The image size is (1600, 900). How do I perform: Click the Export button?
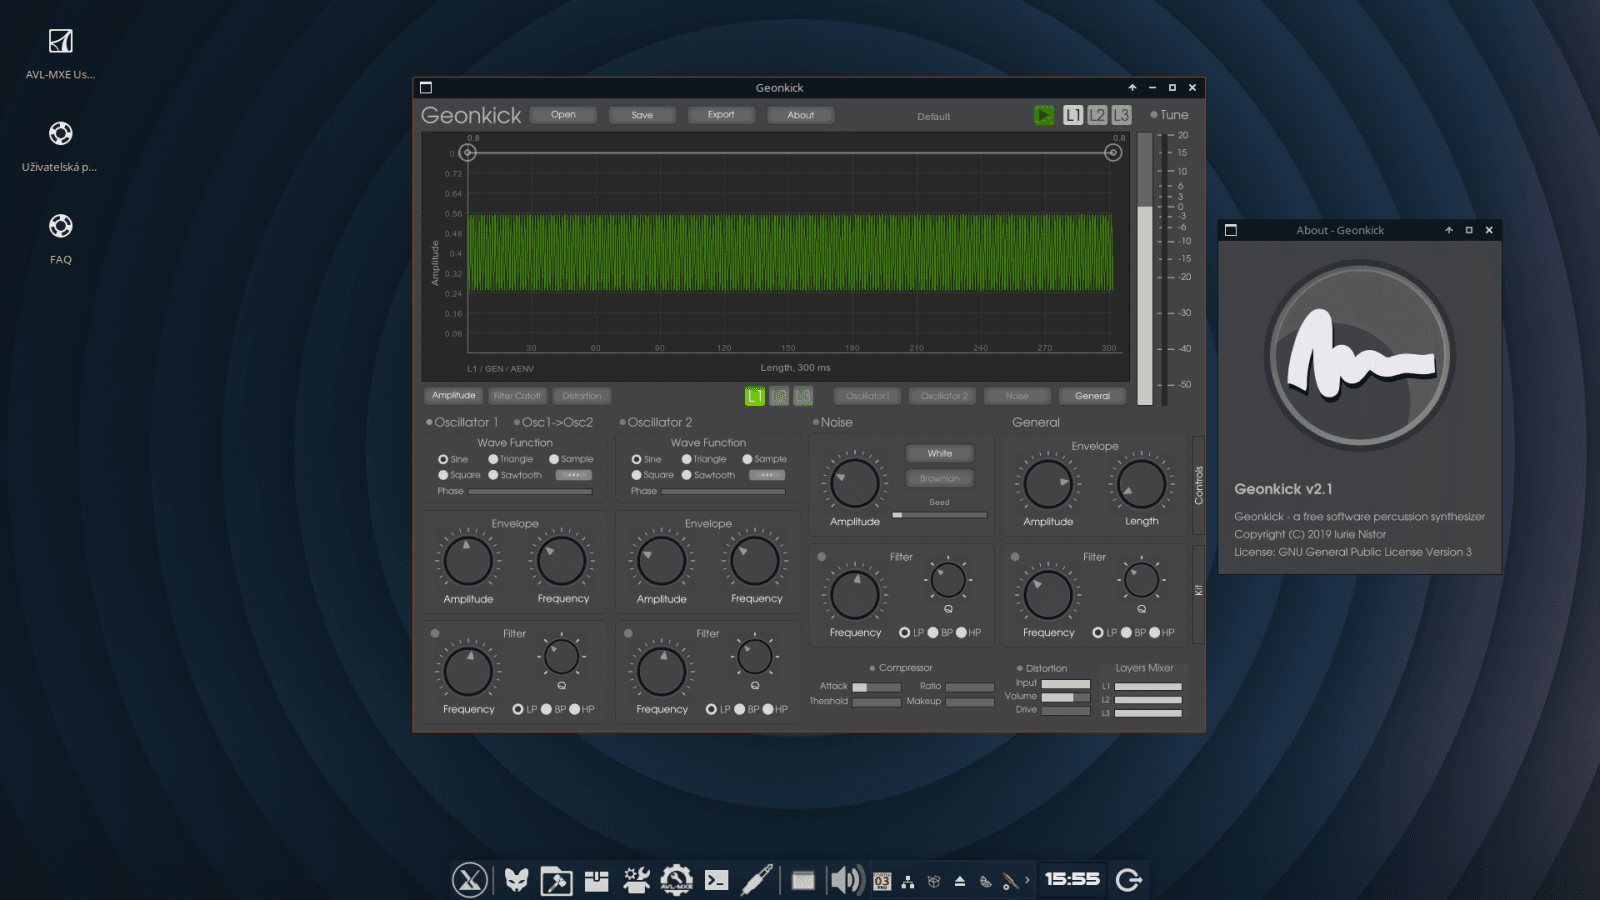pyautogui.click(x=721, y=114)
